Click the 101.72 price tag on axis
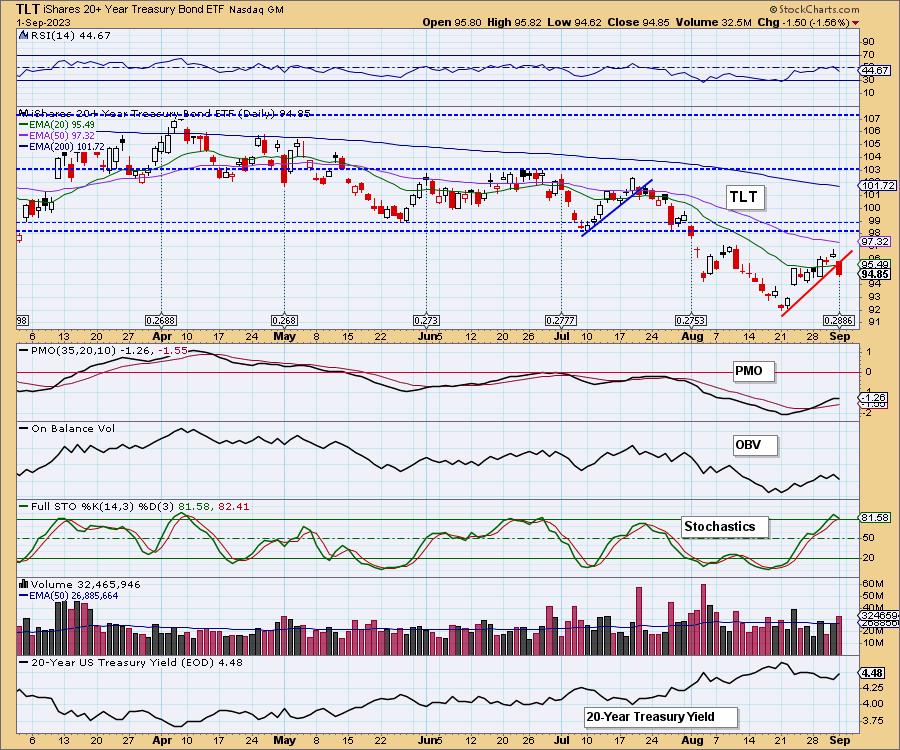This screenshot has height=750, width=900. point(878,185)
